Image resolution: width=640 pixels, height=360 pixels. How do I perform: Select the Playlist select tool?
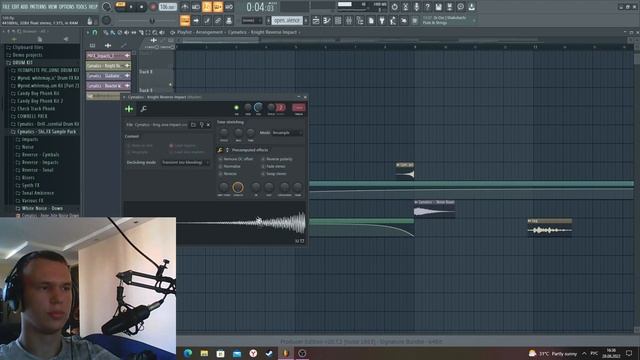tap(148, 32)
